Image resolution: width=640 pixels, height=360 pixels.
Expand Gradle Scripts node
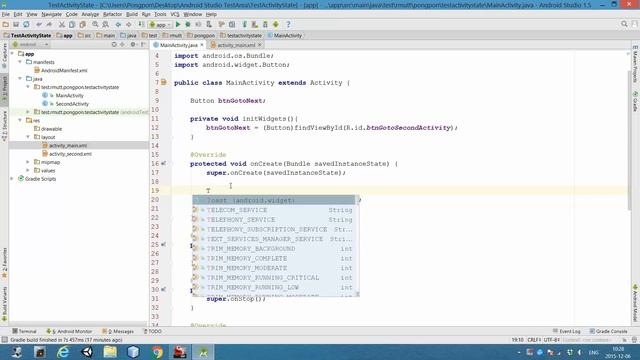pyautogui.click(x=12, y=179)
